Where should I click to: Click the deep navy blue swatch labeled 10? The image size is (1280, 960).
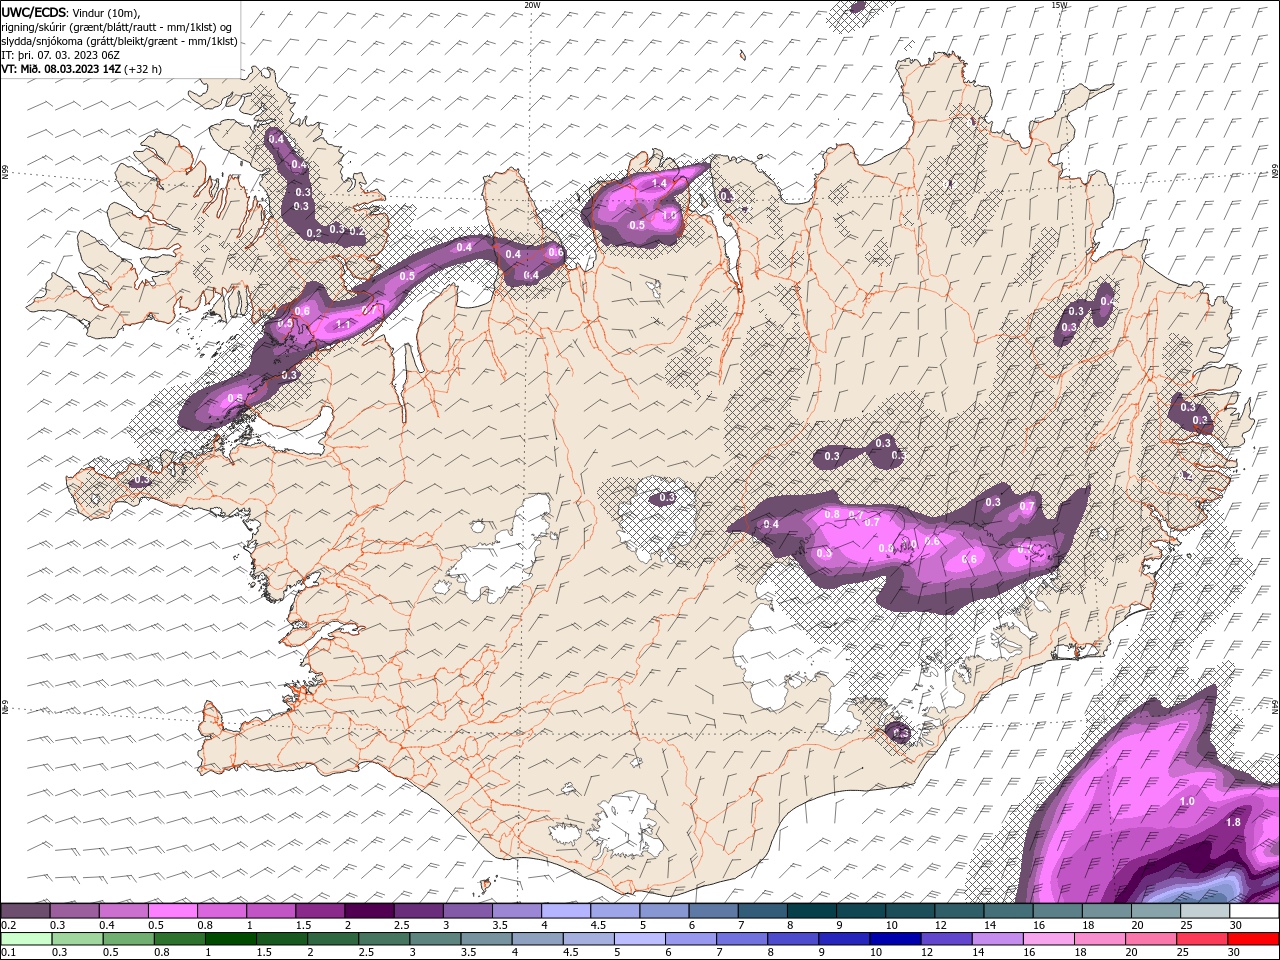click(895, 939)
